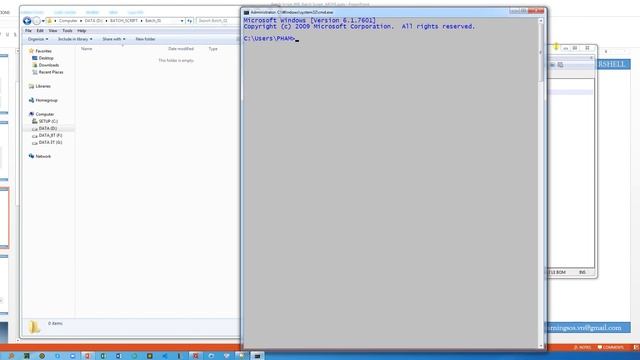Sort files by the Name column
Viewport: 640px width, 360px height.
tap(87, 49)
